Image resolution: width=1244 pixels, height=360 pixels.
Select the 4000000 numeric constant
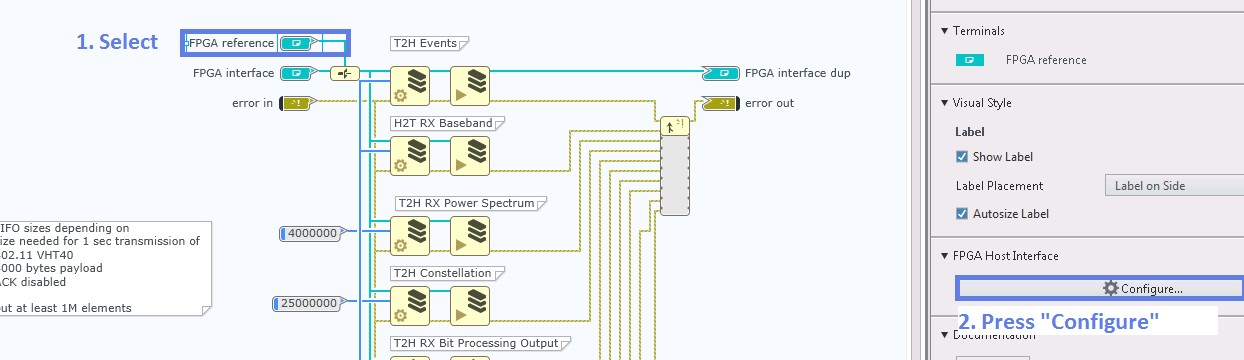click(x=311, y=233)
